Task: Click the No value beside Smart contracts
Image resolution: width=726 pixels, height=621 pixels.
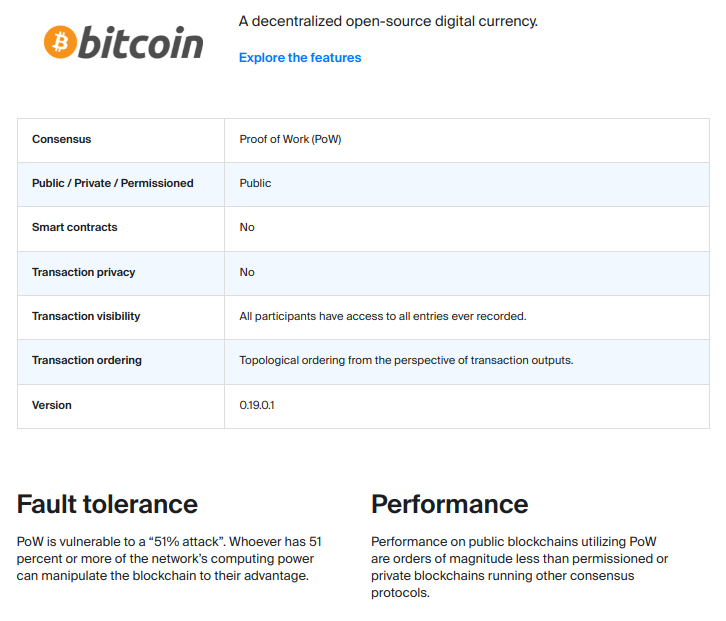Action: (247, 227)
